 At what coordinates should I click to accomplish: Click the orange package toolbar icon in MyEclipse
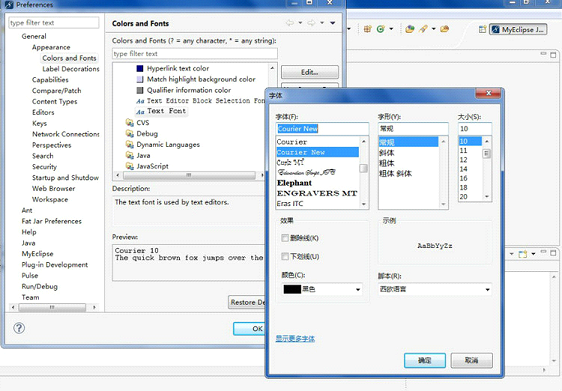(x=367, y=29)
